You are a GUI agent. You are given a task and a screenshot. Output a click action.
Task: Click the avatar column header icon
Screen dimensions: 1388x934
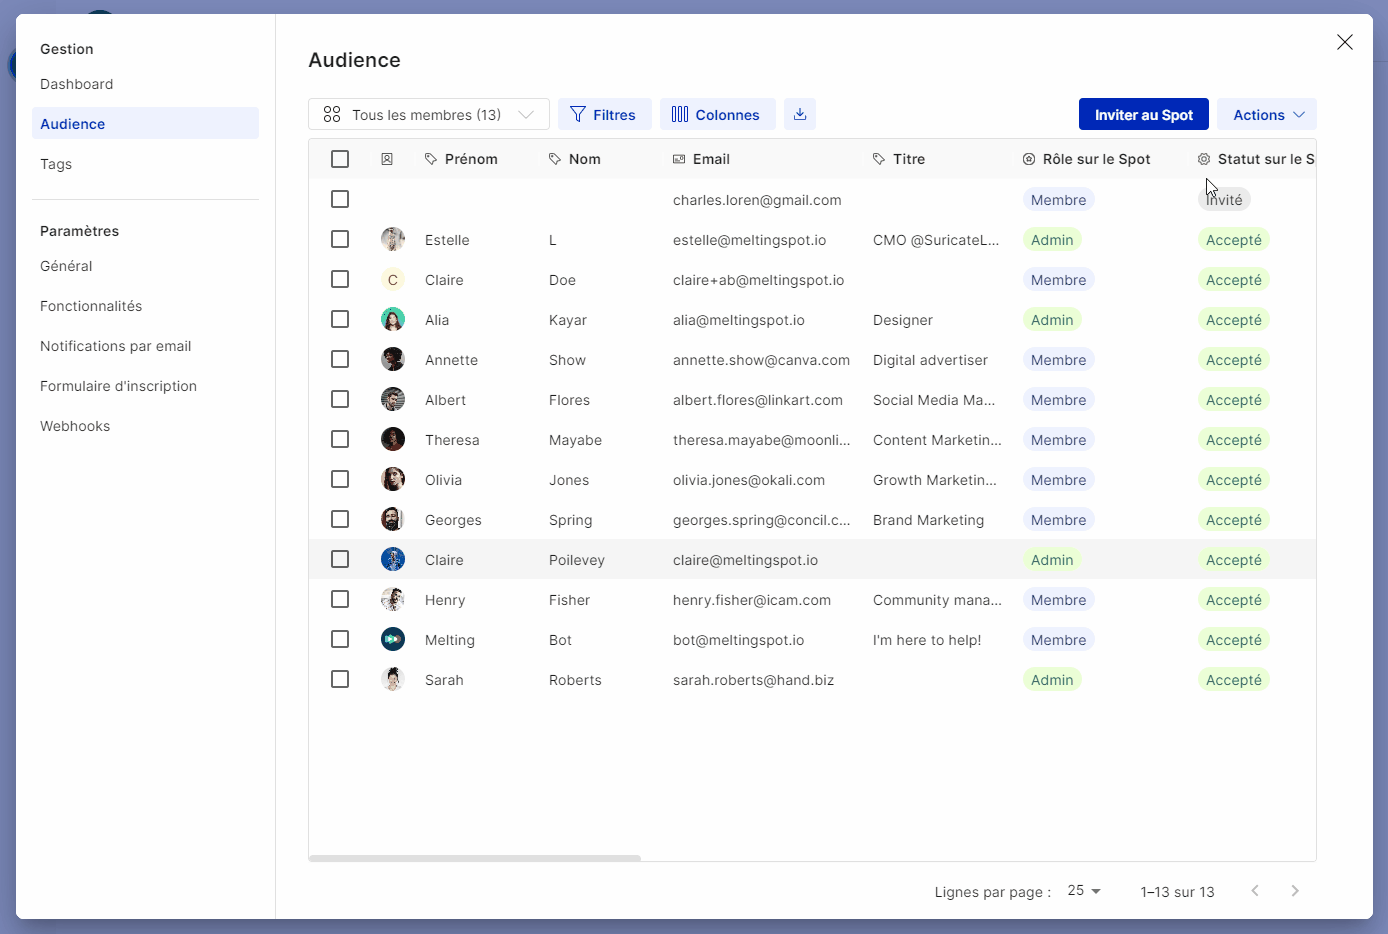[387, 159]
